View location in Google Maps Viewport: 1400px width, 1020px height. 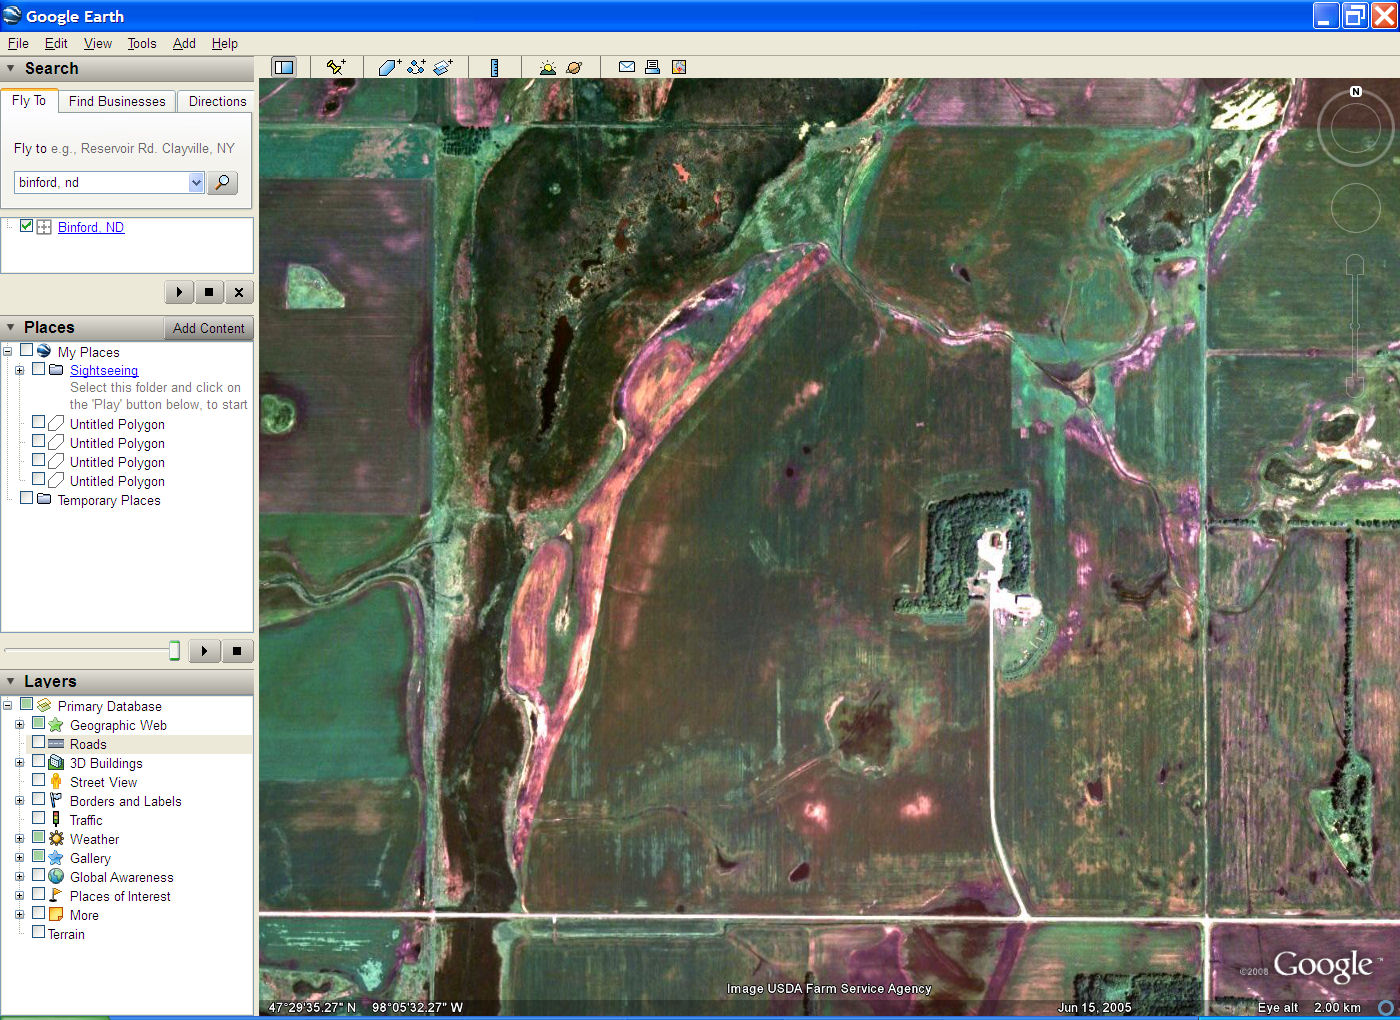[679, 67]
